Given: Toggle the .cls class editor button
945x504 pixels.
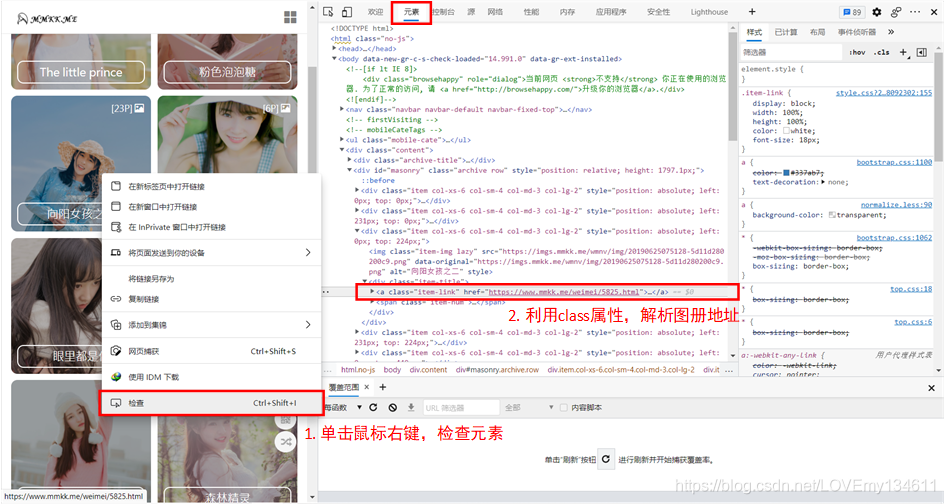Looking at the screenshot, I should click(882, 52).
